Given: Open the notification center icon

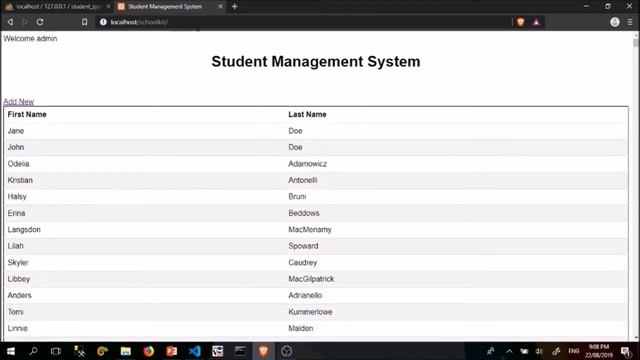Looking at the screenshot, I should 626,351.
